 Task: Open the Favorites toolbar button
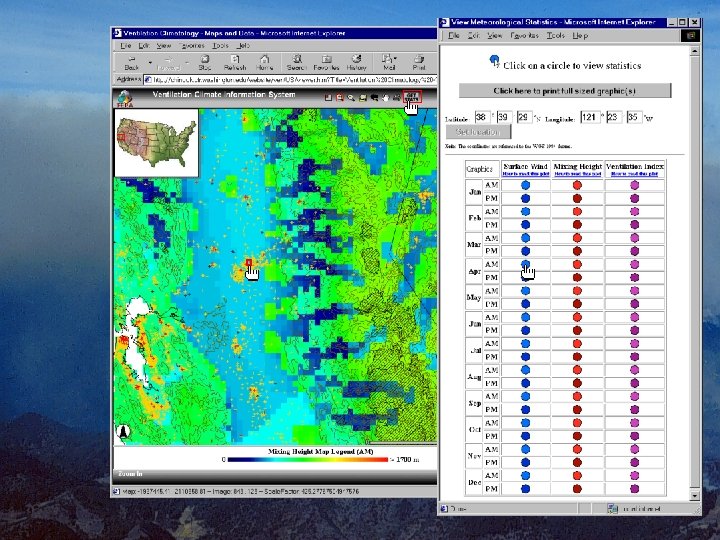click(x=326, y=62)
